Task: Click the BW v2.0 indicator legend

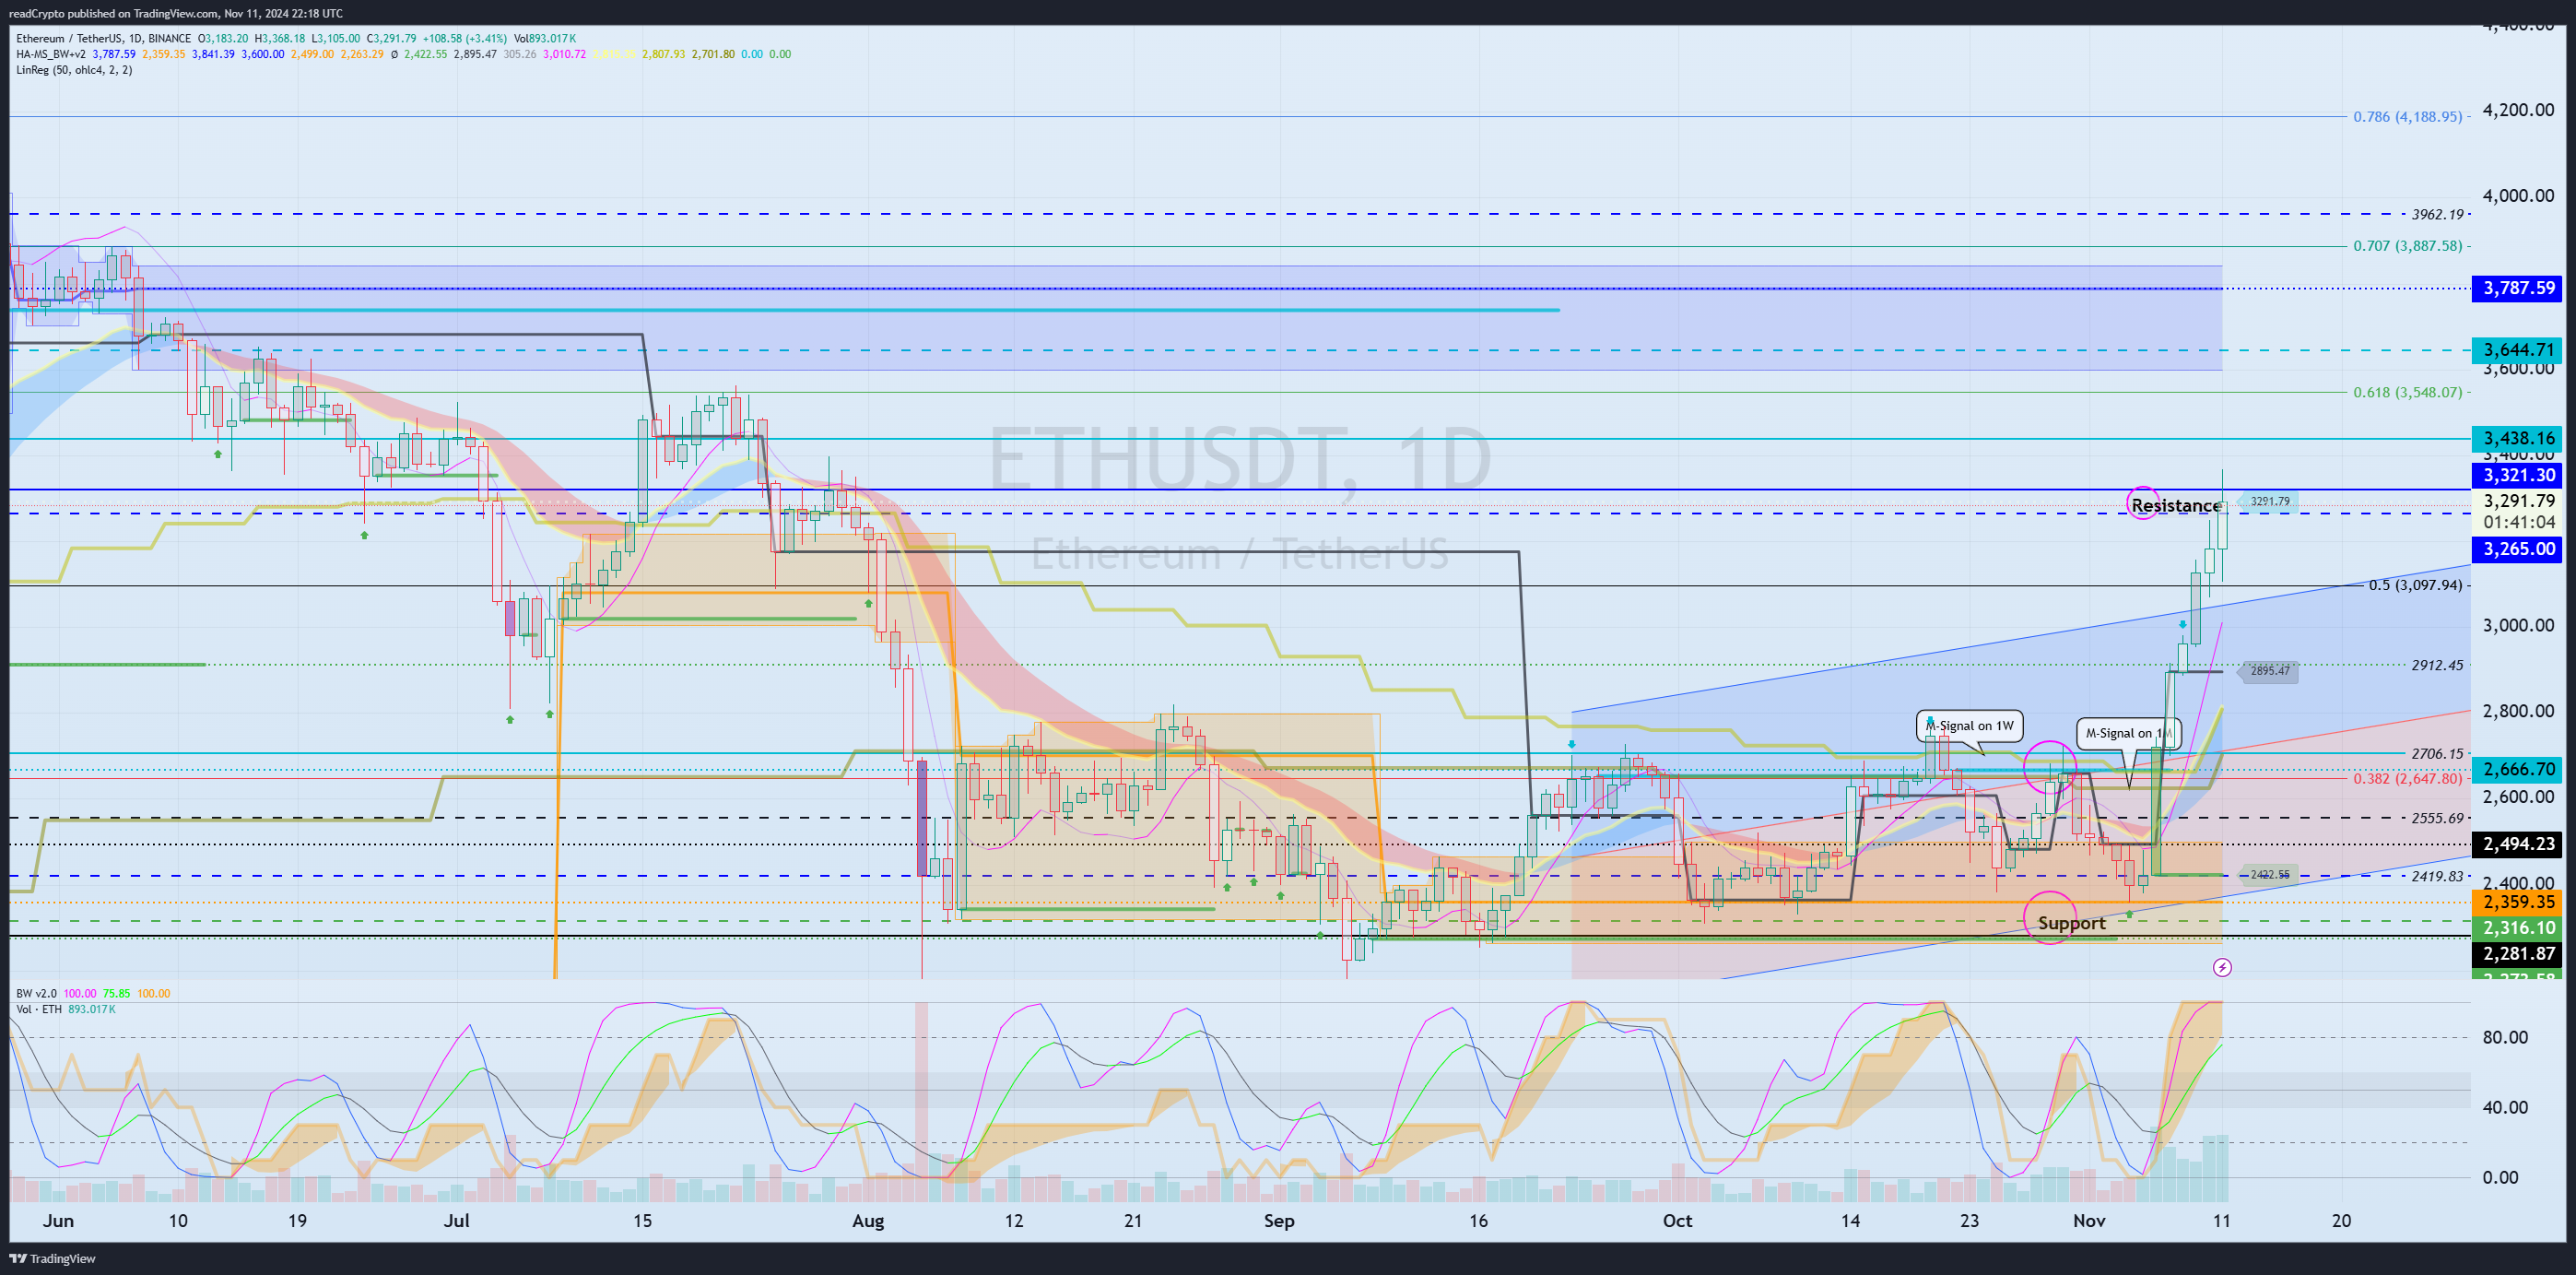Action: (x=36, y=993)
